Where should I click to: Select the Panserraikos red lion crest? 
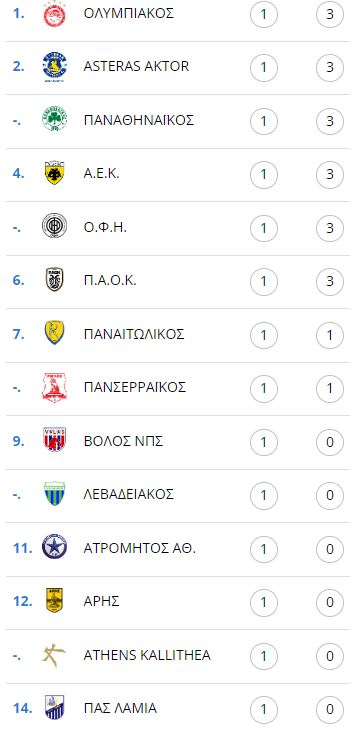click(x=54, y=387)
